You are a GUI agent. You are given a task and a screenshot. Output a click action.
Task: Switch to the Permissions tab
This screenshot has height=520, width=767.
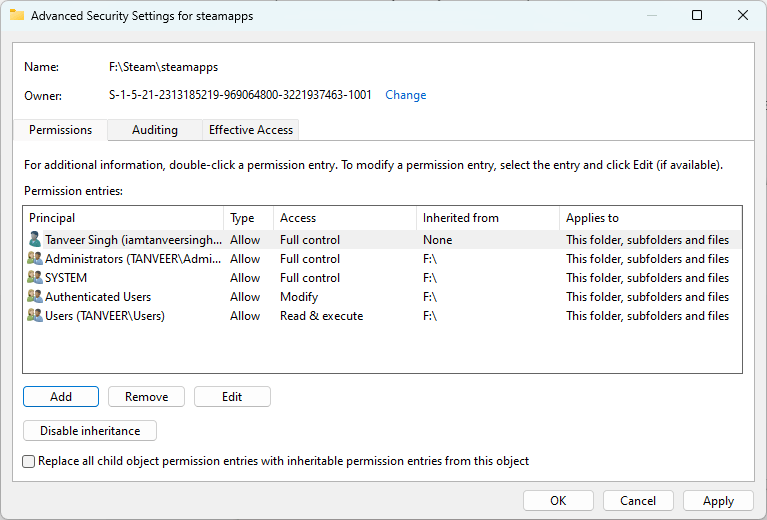[x=60, y=130]
